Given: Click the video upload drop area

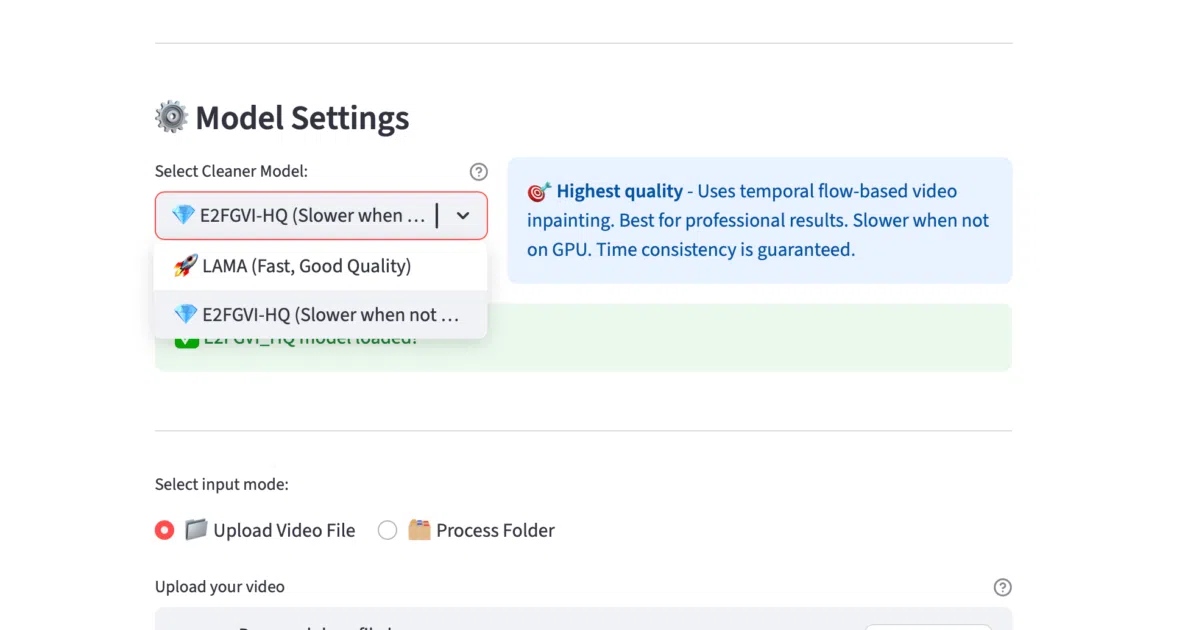Looking at the screenshot, I should 583,619.
